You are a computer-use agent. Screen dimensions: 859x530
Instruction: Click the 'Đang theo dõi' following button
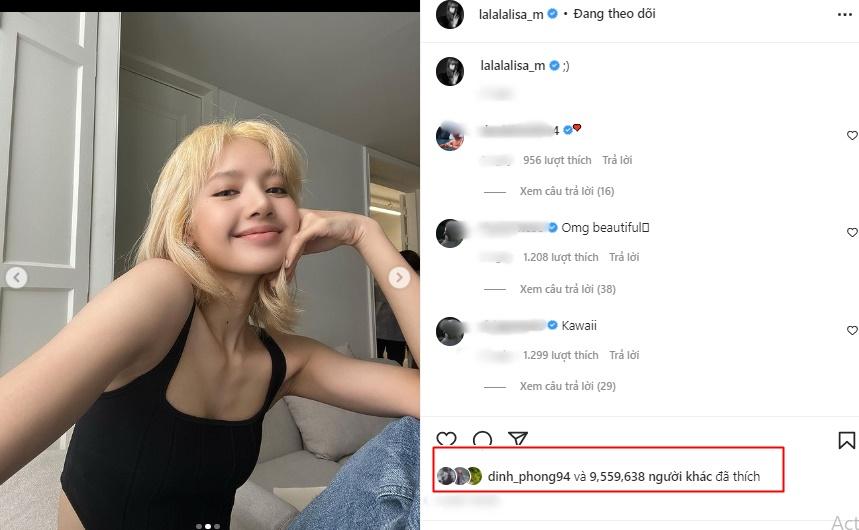pyautogui.click(x=614, y=14)
